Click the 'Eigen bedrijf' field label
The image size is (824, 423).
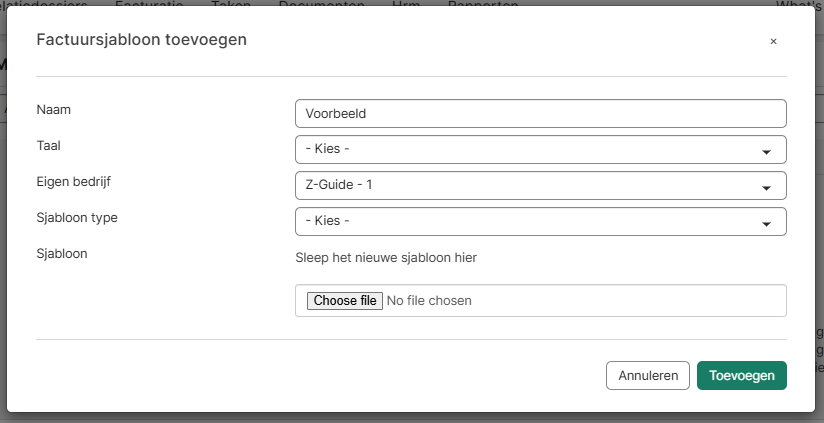(74, 182)
